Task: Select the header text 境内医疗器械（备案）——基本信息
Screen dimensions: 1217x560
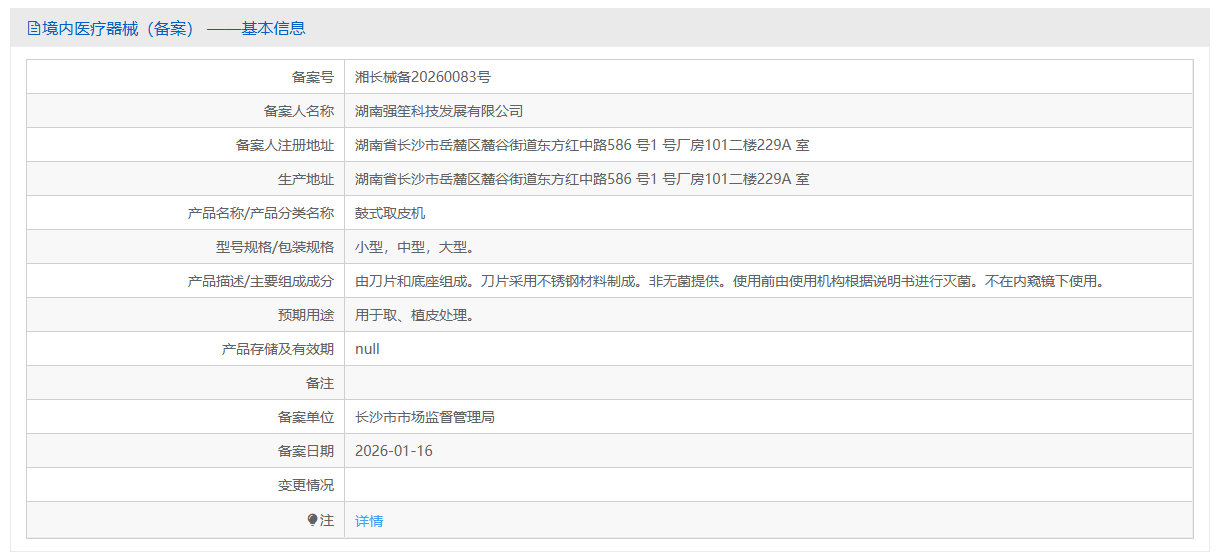Action: coord(174,29)
